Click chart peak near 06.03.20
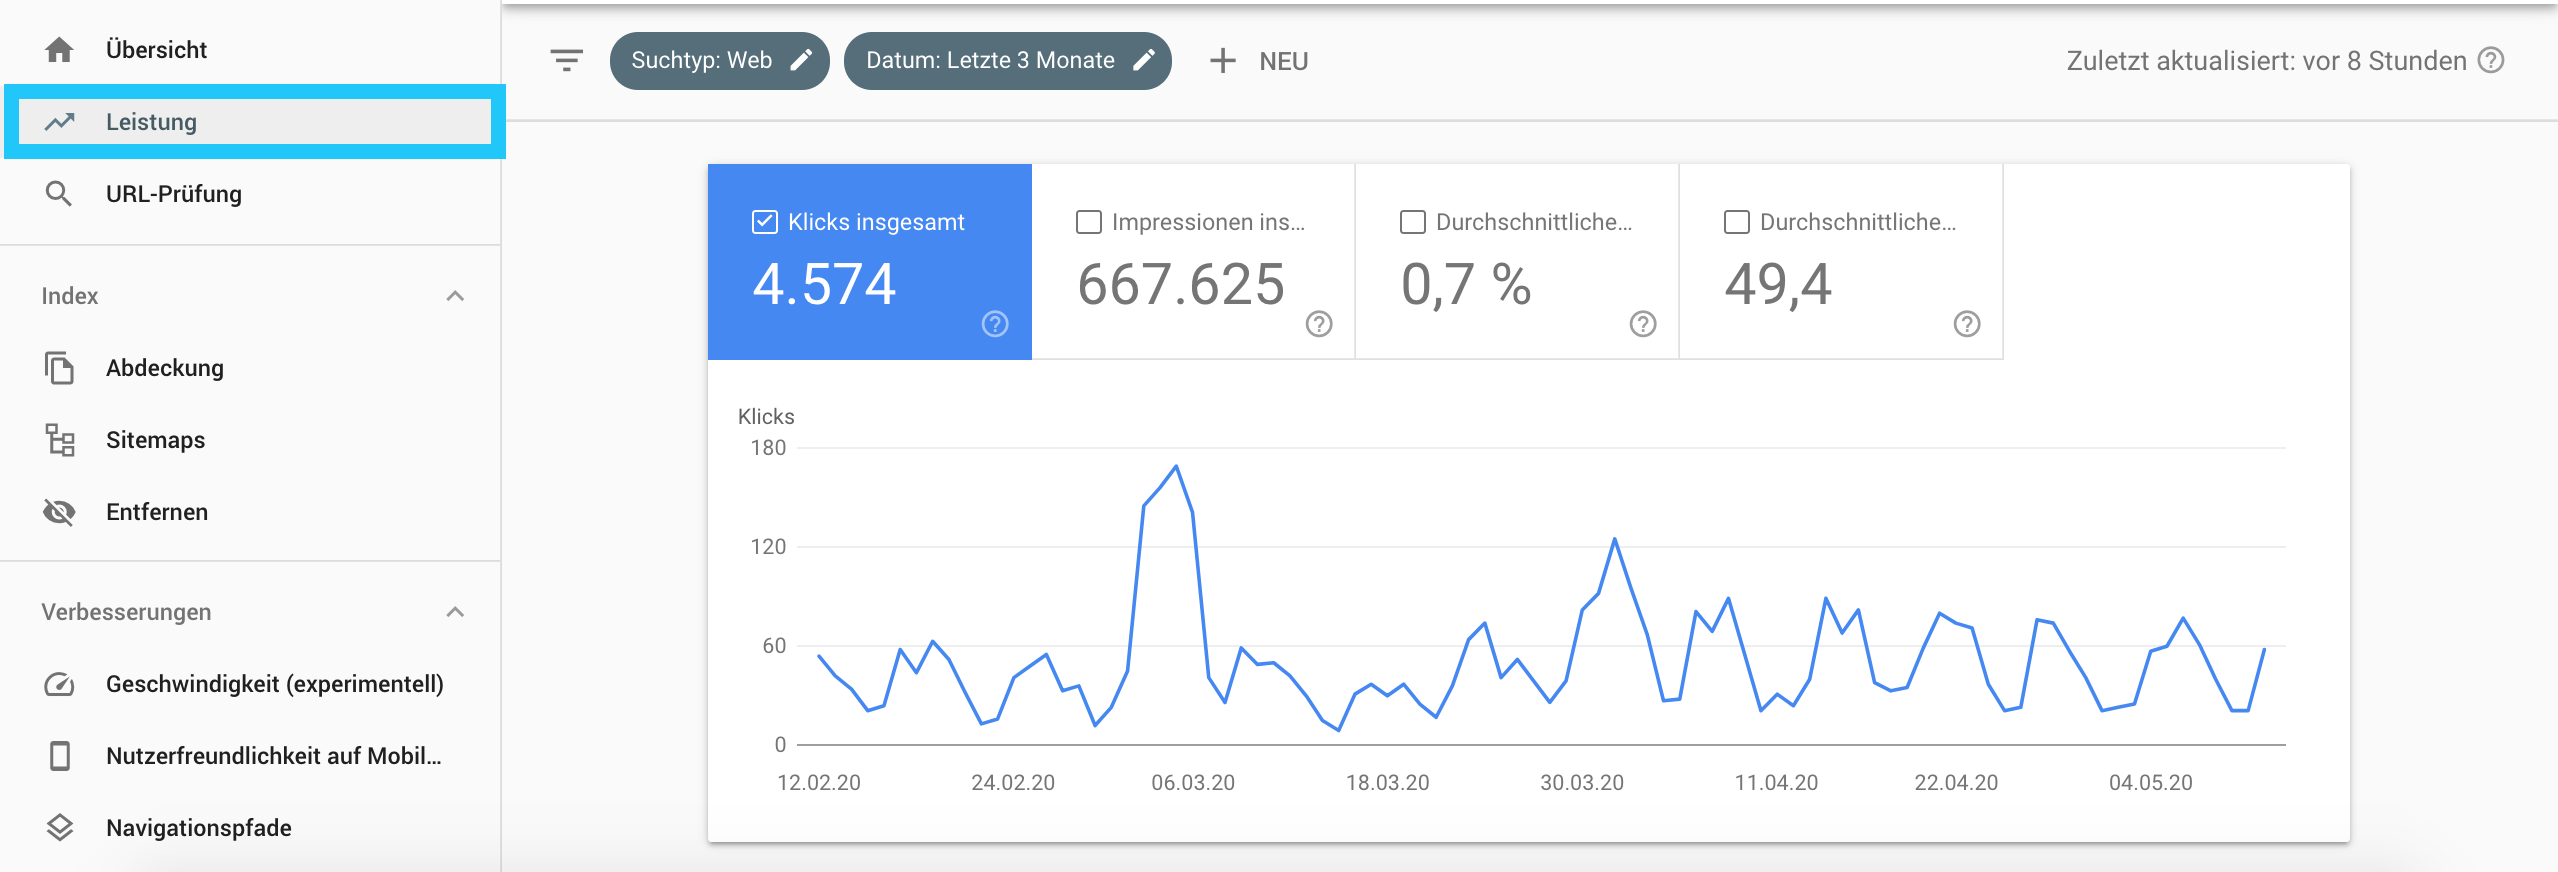The height and width of the screenshot is (872, 2558). click(x=1176, y=467)
